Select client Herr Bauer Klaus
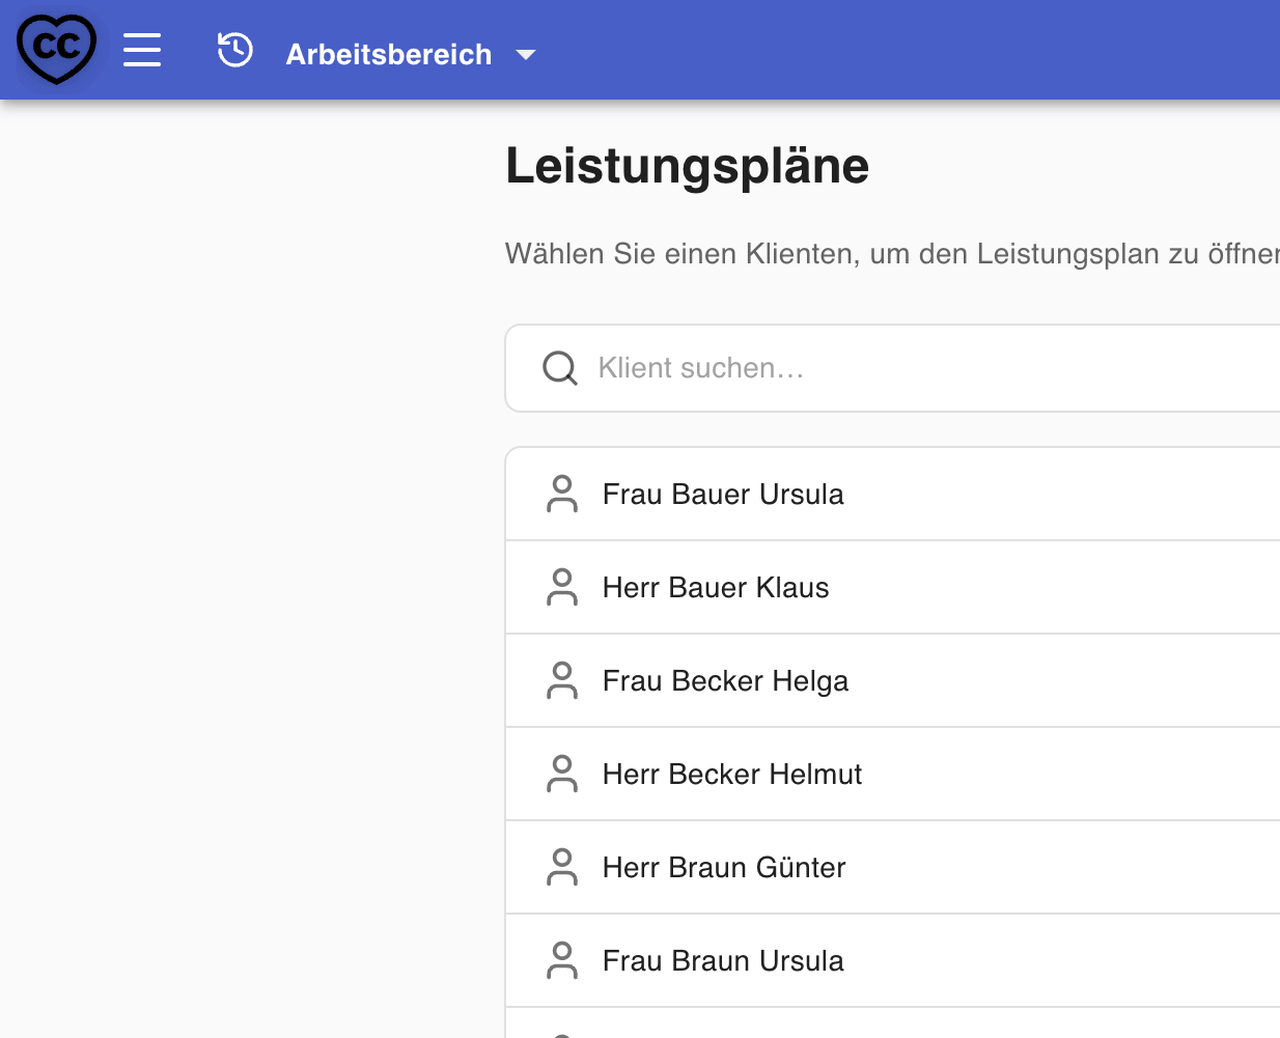The height and width of the screenshot is (1038, 1280). 893,587
